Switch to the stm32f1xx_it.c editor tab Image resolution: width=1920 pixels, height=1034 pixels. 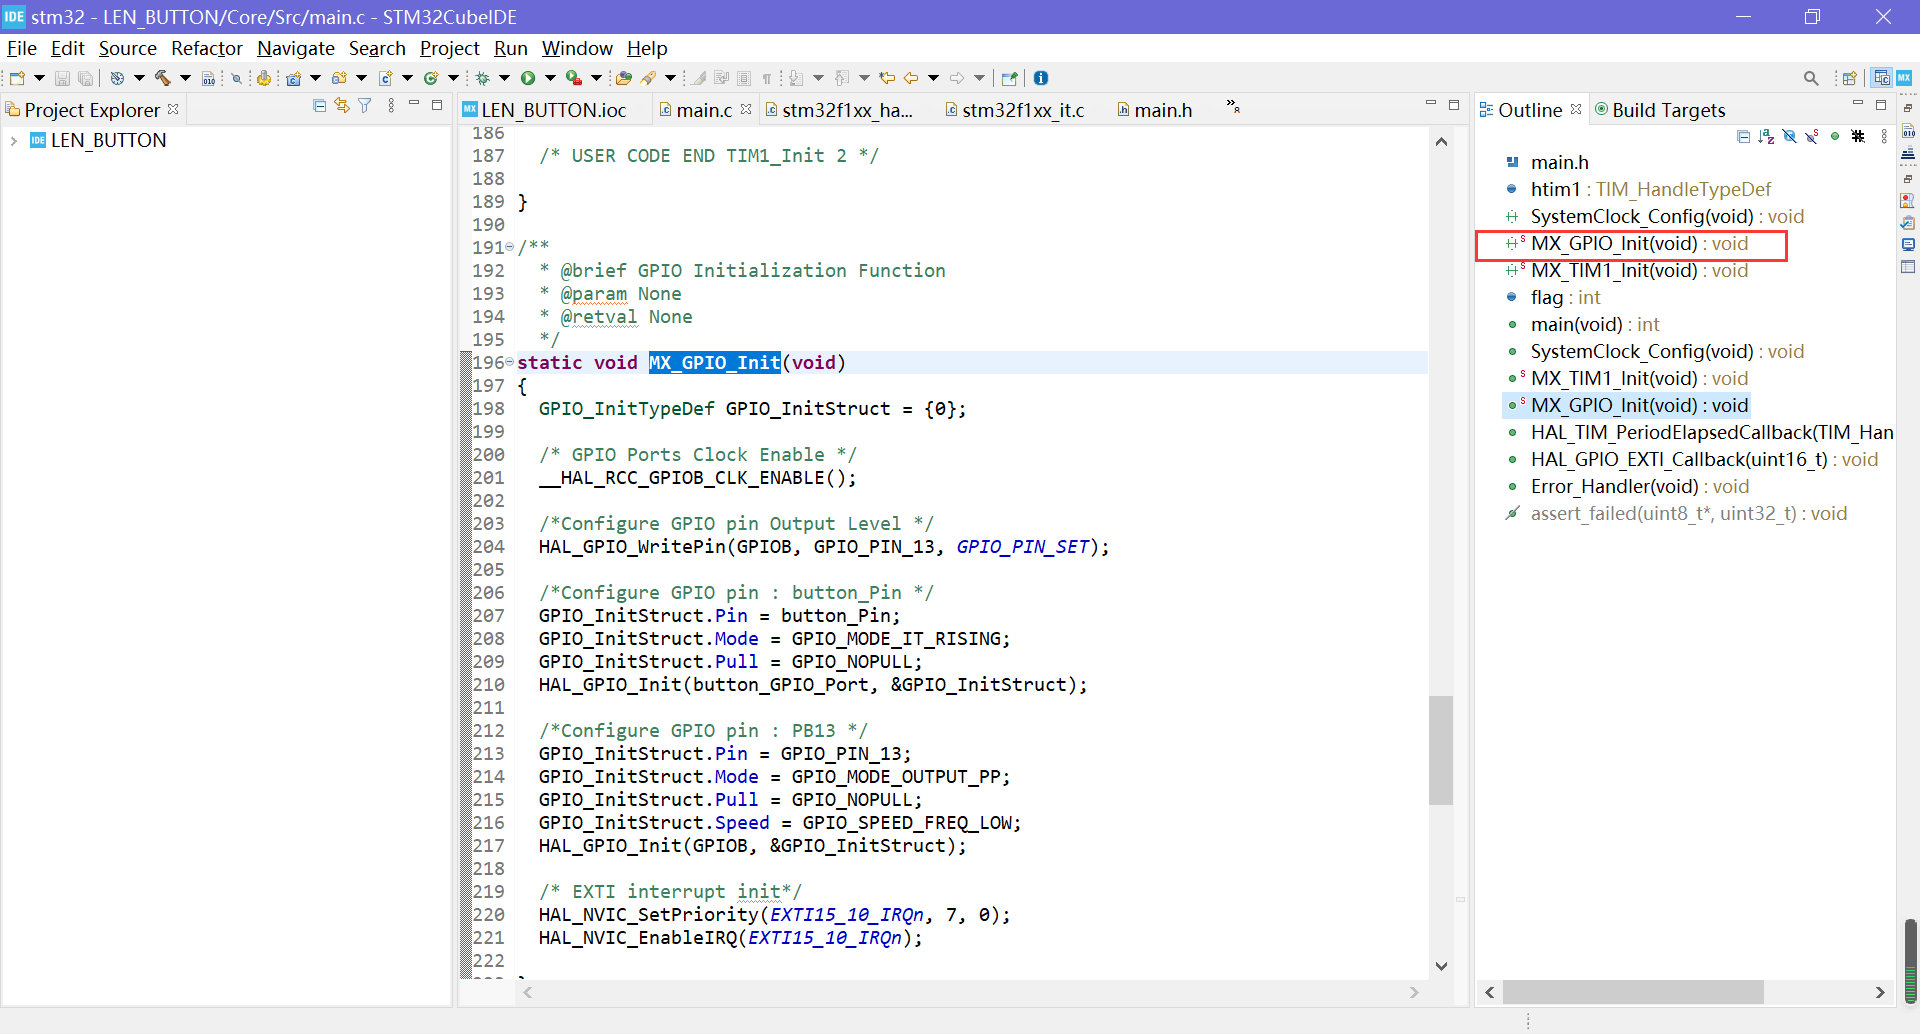coord(1014,110)
